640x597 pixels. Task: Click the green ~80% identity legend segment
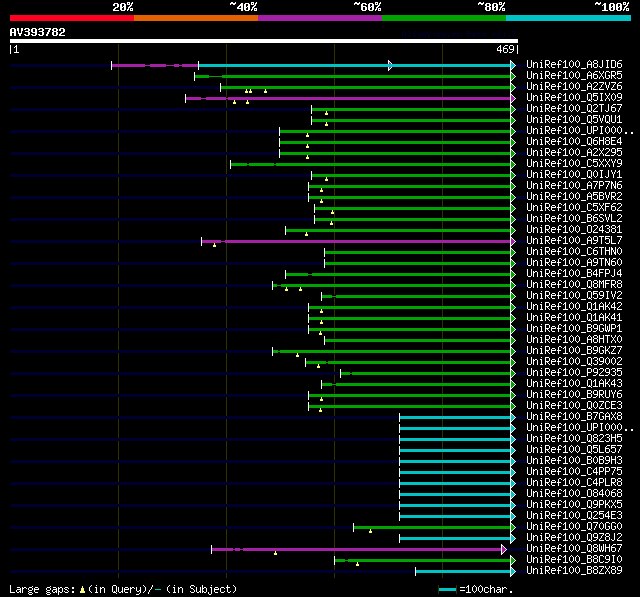(444, 18)
